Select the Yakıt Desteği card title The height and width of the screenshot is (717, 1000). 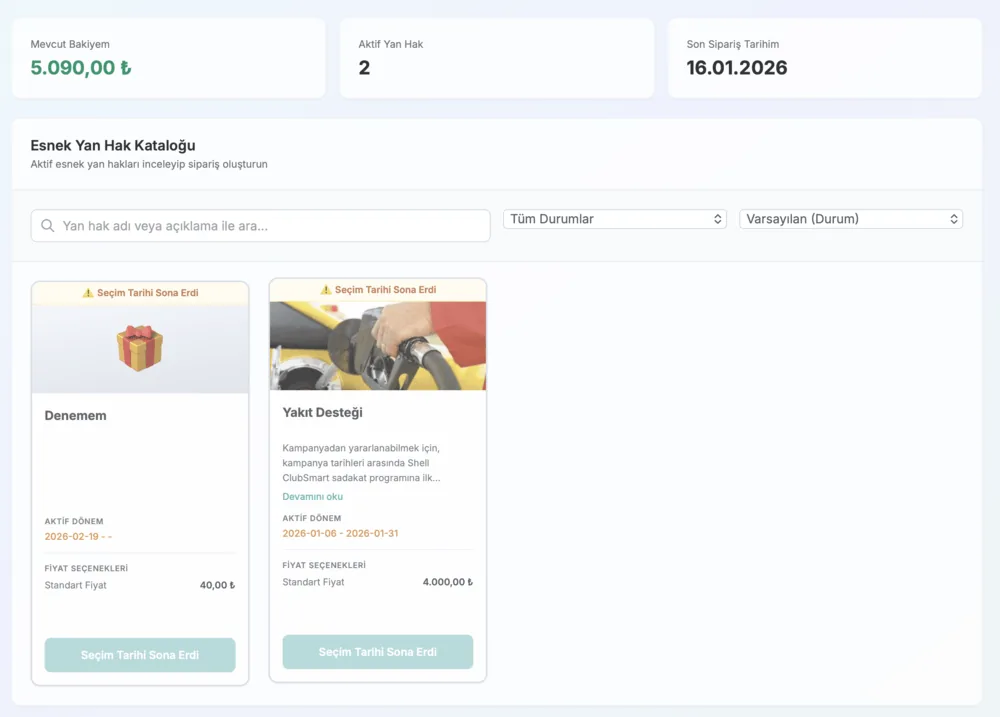click(322, 412)
